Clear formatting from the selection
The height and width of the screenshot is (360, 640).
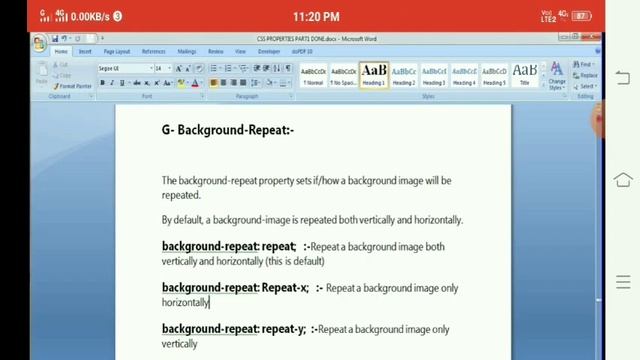click(199, 69)
